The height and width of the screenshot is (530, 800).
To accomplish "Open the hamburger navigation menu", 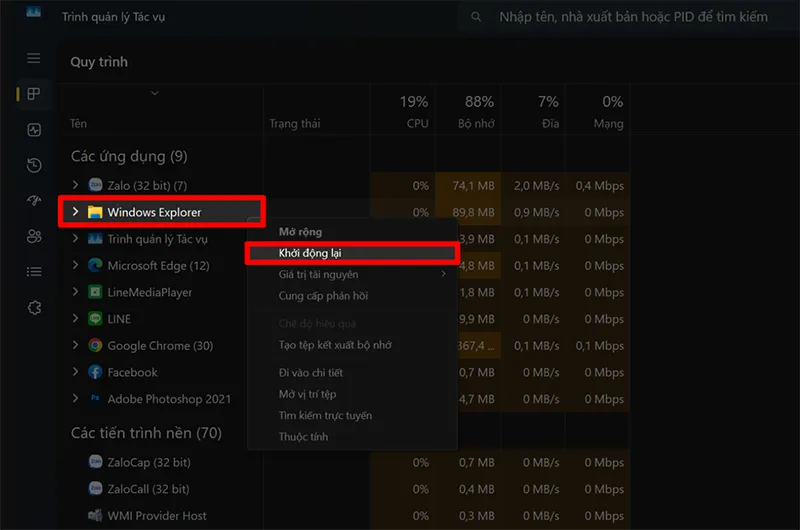I will [34, 58].
